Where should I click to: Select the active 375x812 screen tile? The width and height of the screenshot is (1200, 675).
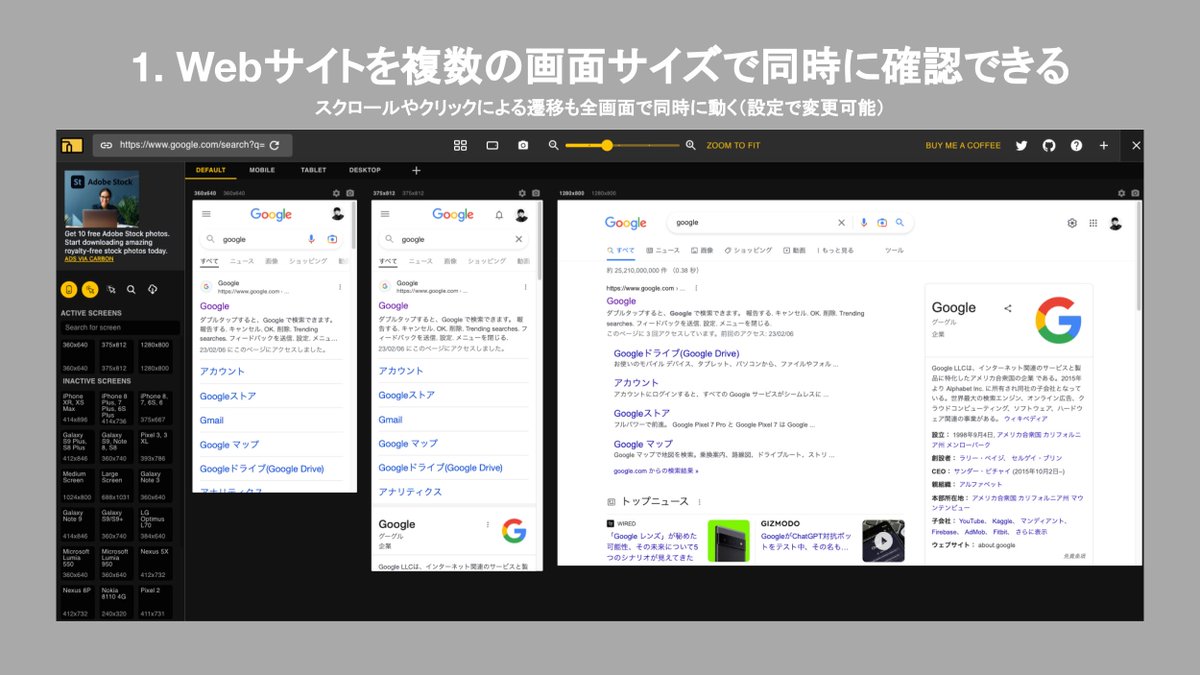(115, 356)
